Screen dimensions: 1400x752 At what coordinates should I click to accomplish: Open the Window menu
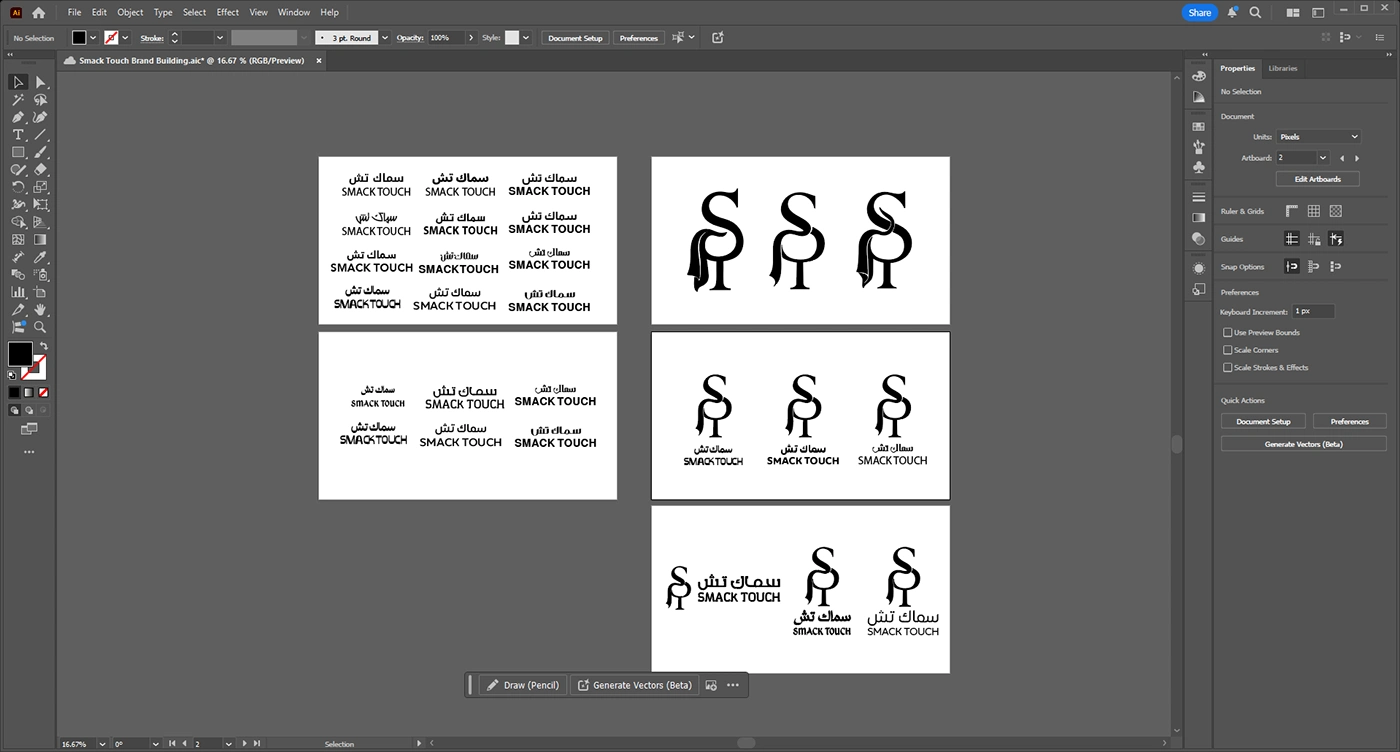click(x=294, y=13)
